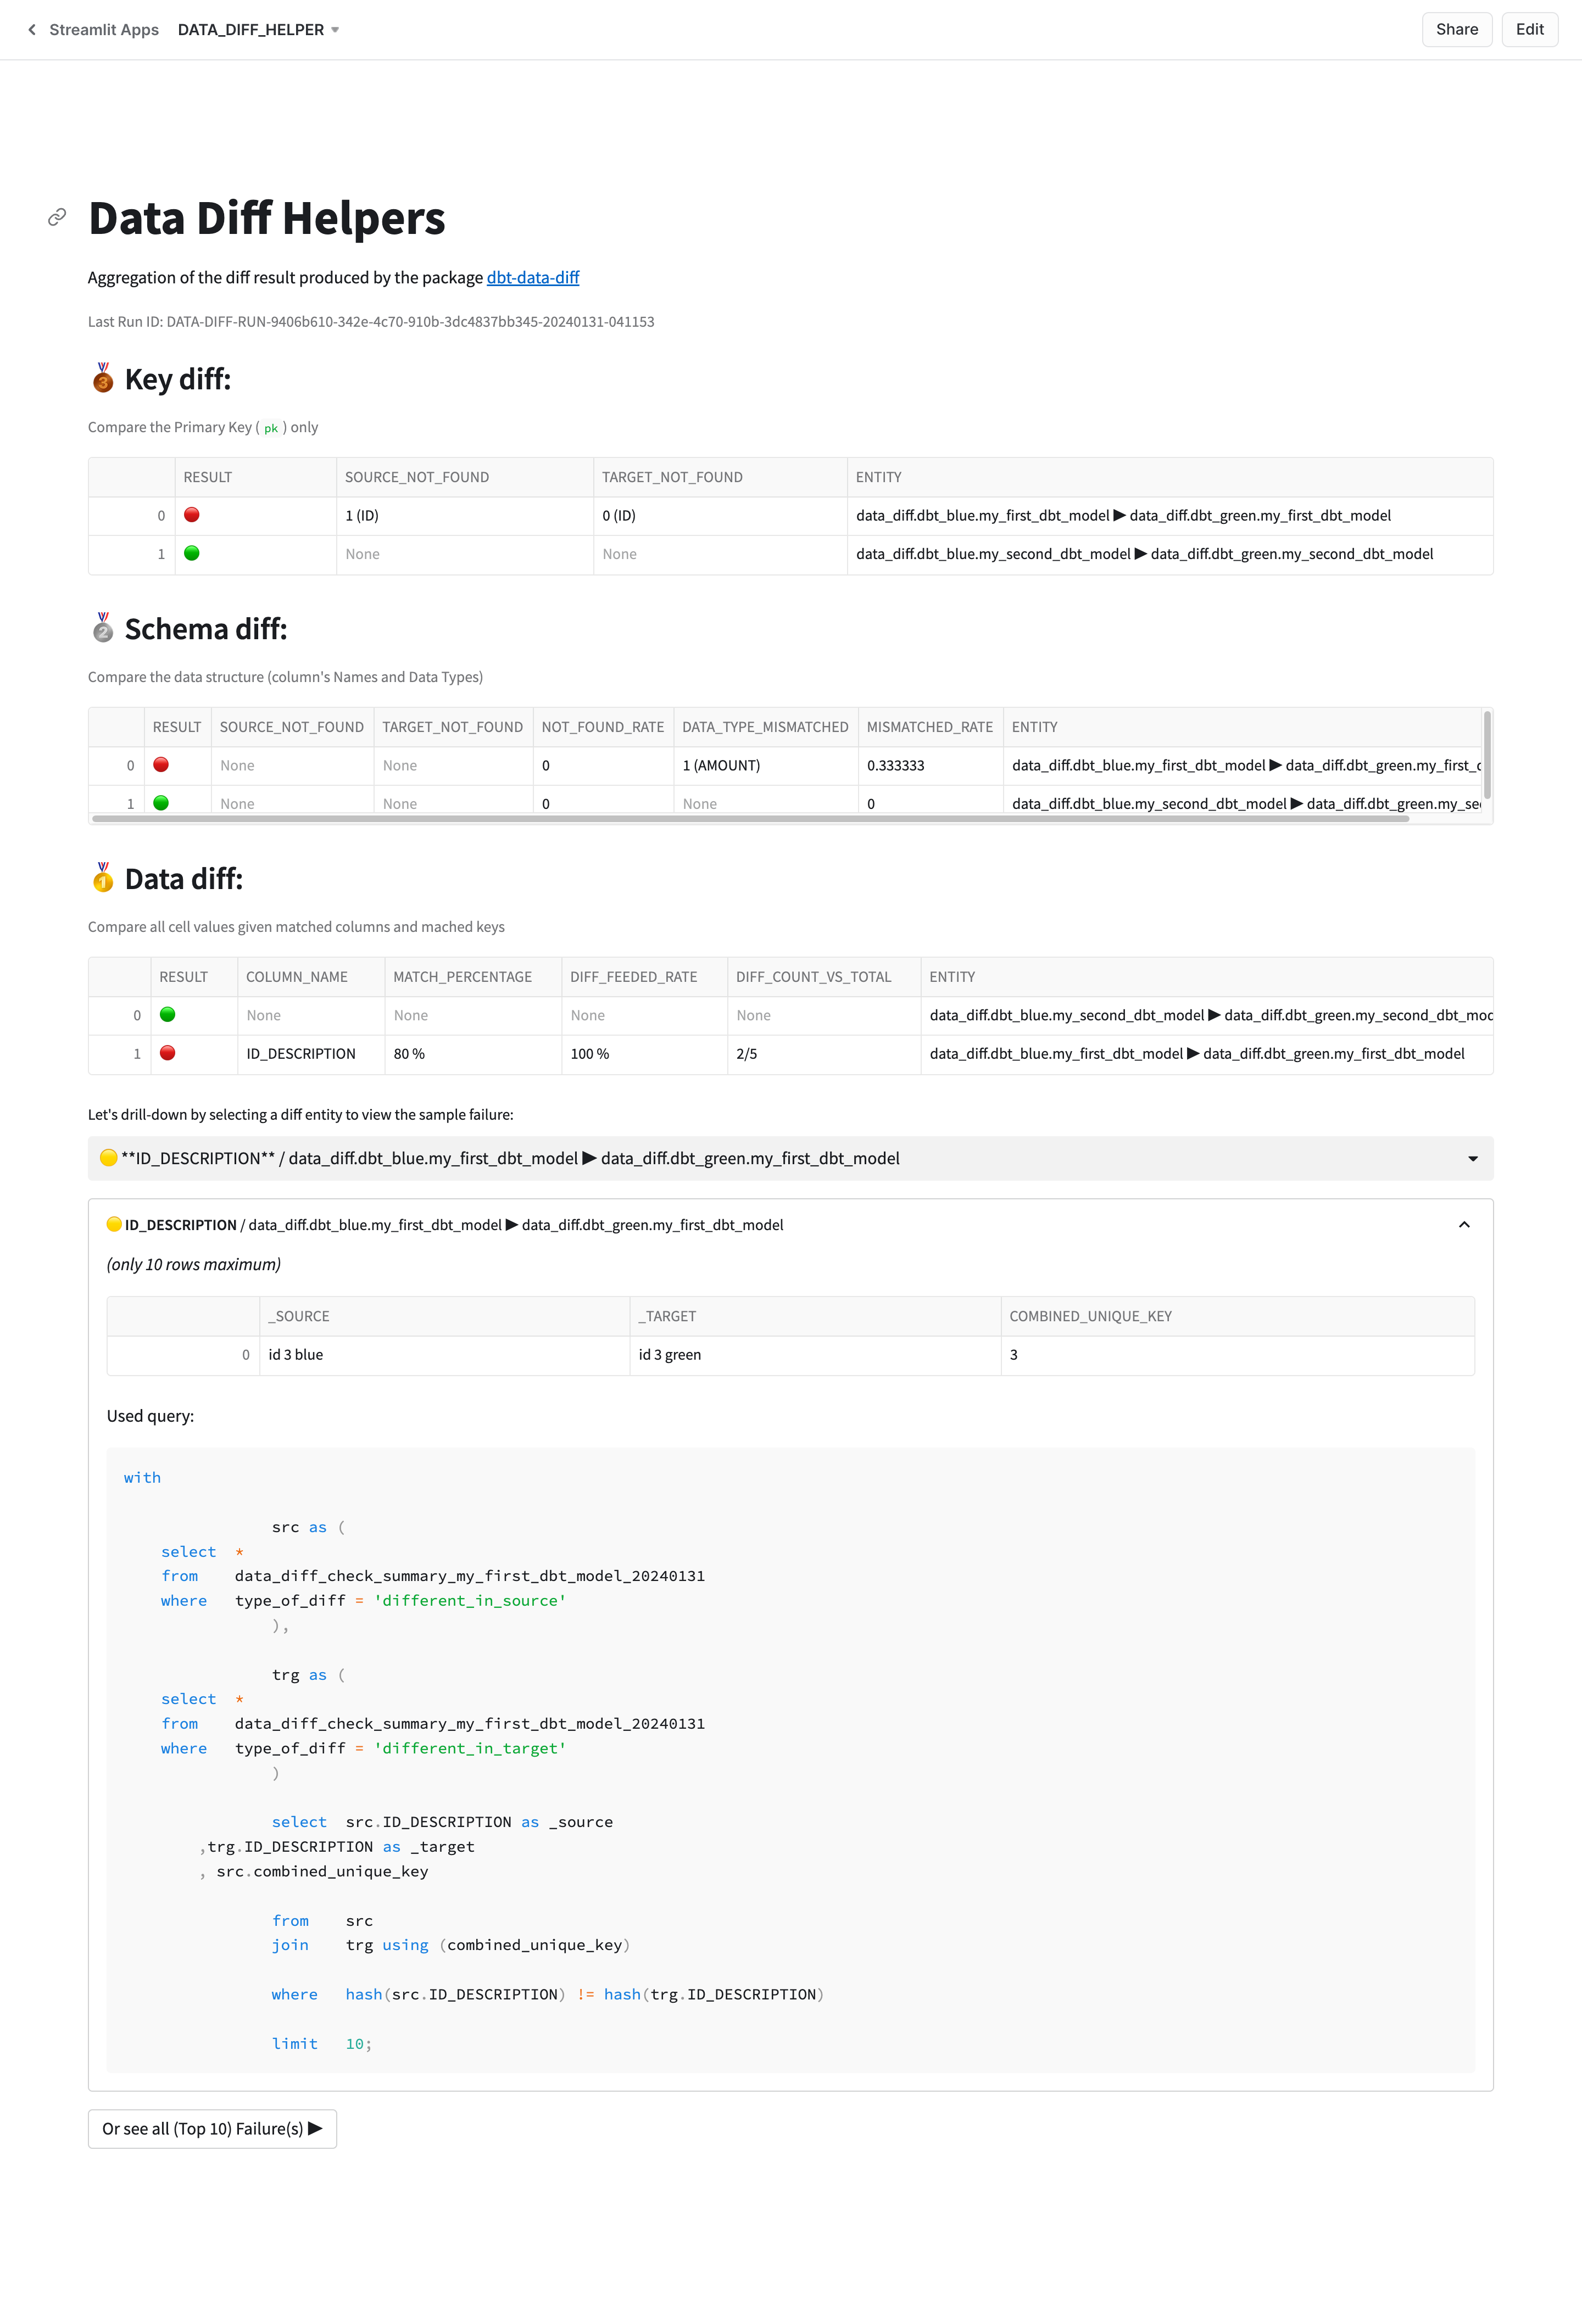Click red status dot in Data diff row 1
The height and width of the screenshot is (2324, 1582).
coord(168,1053)
